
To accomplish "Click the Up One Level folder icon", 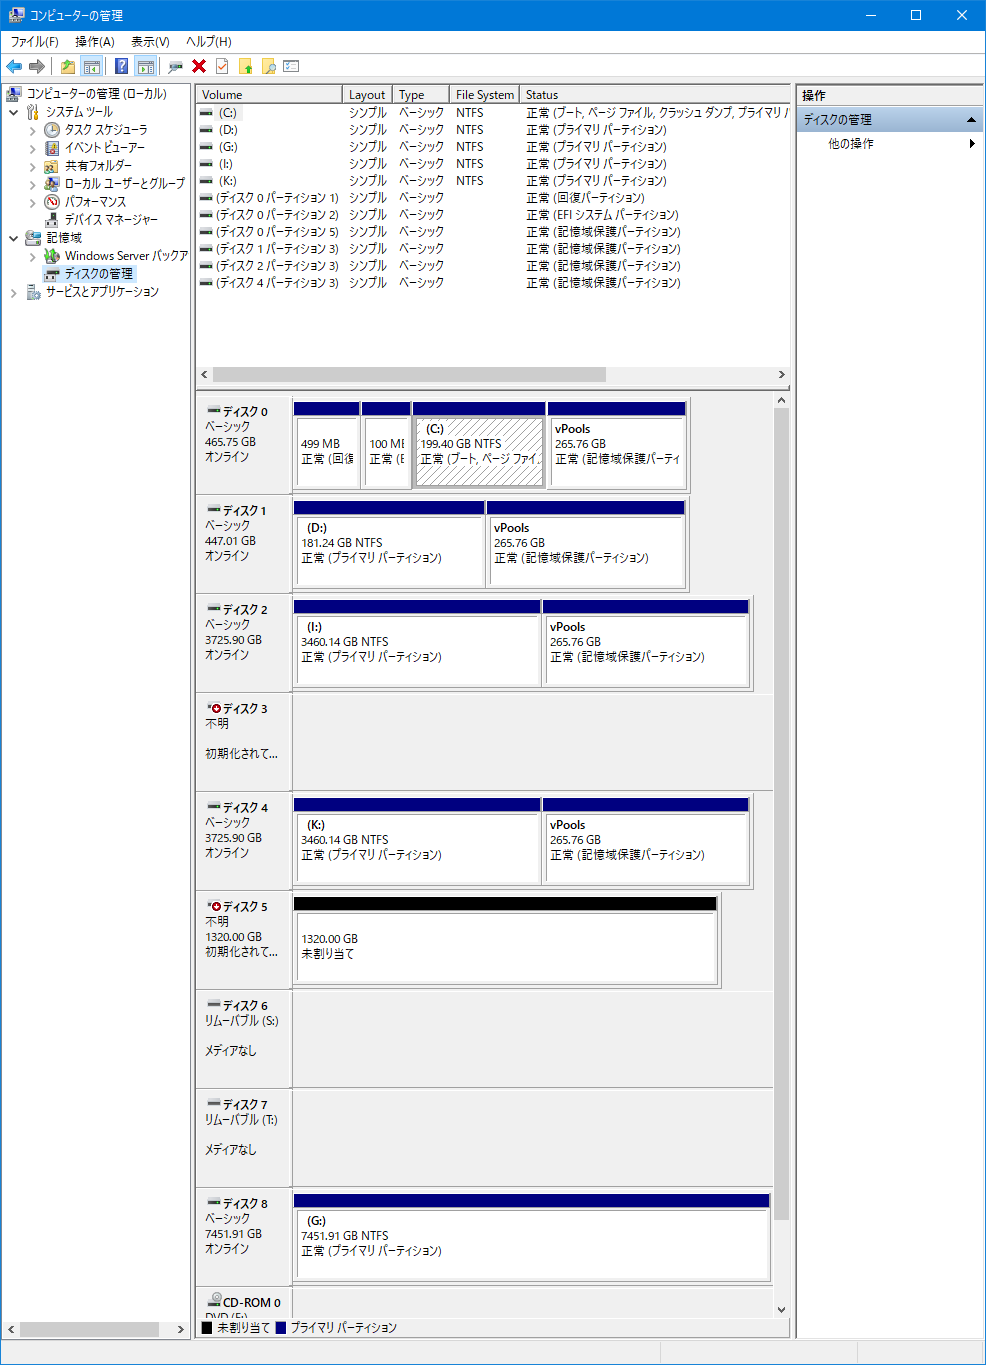I will click(68, 66).
